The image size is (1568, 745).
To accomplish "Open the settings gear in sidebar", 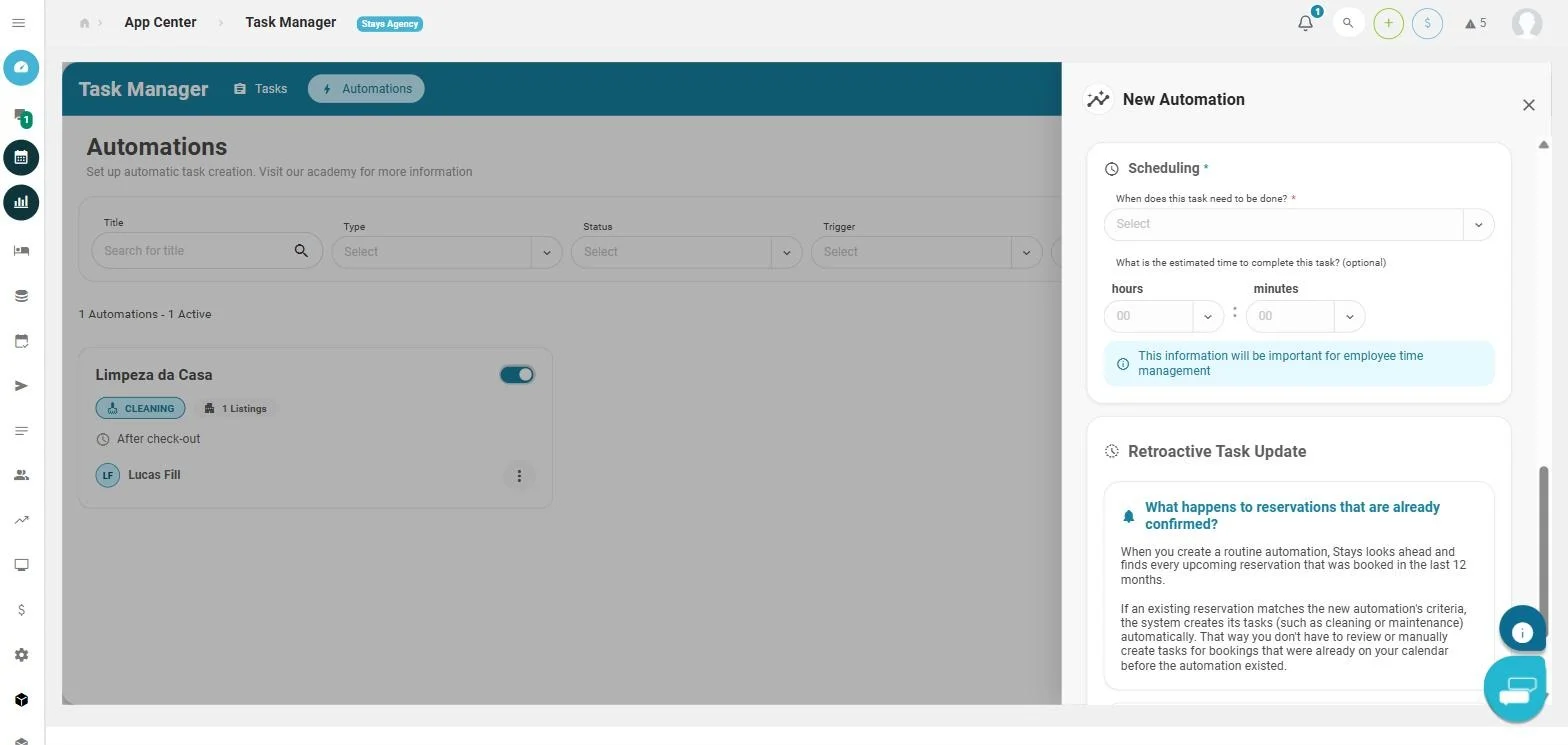I will point(21,655).
